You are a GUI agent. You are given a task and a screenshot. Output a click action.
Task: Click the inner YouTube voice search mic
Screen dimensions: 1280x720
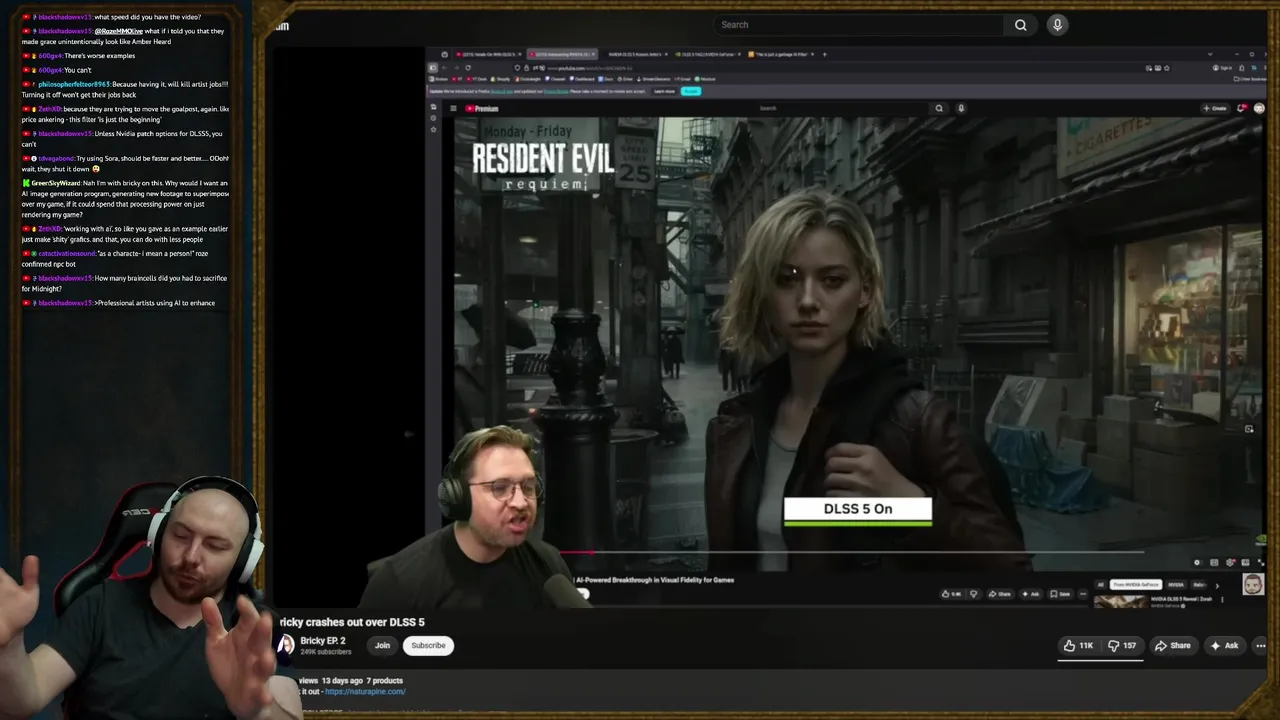click(x=961, y=108)
